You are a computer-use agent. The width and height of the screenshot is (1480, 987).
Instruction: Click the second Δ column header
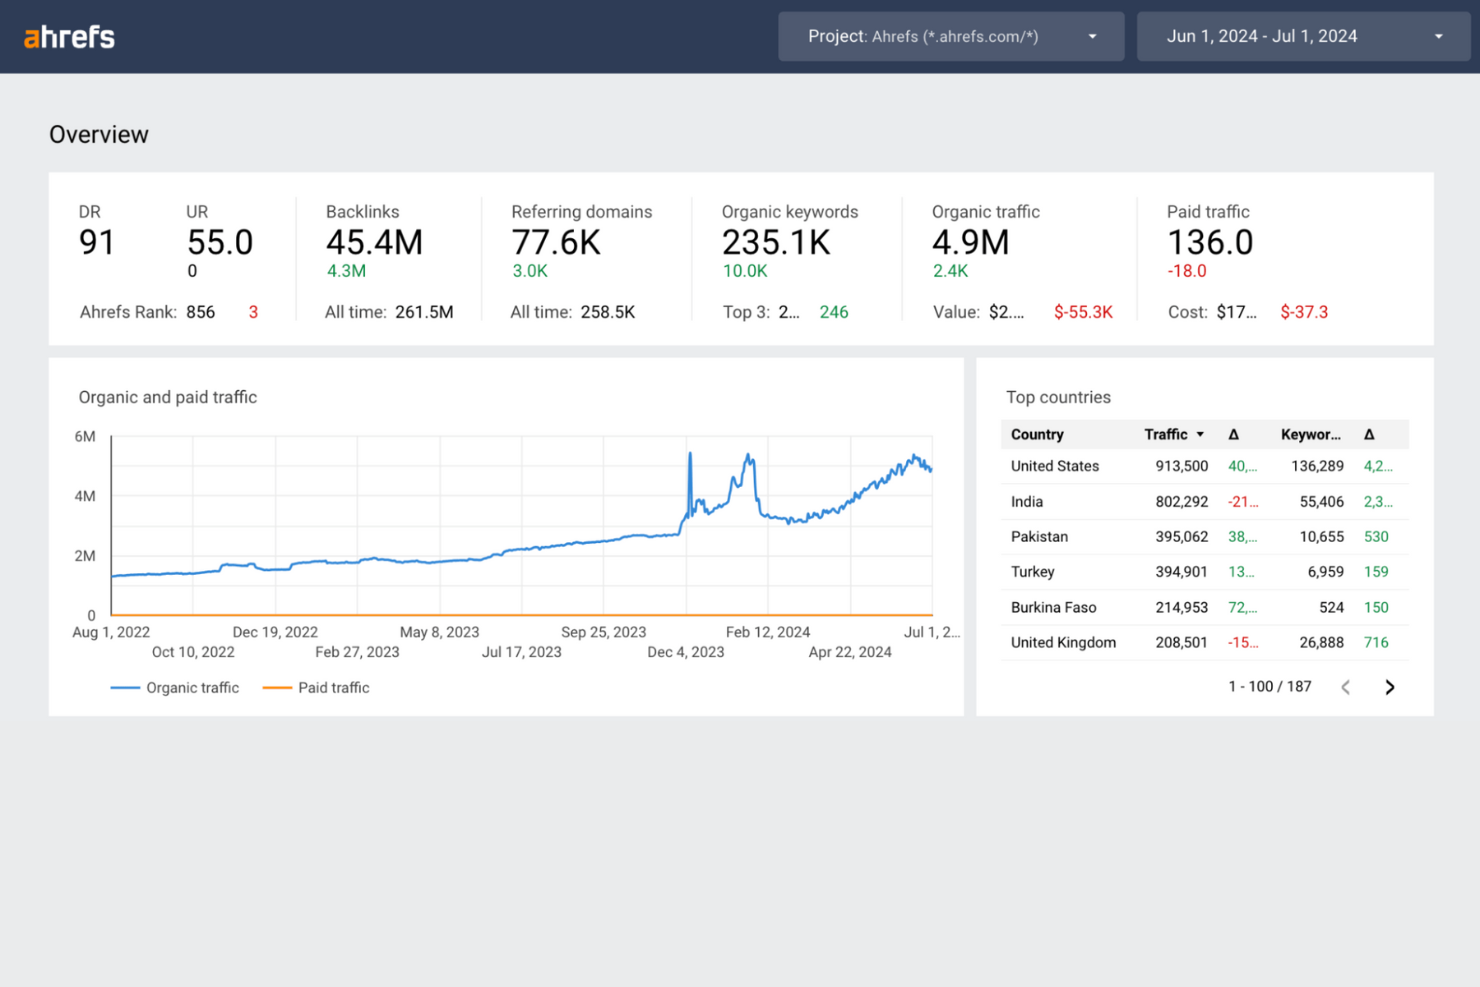tap(1369, 434)
